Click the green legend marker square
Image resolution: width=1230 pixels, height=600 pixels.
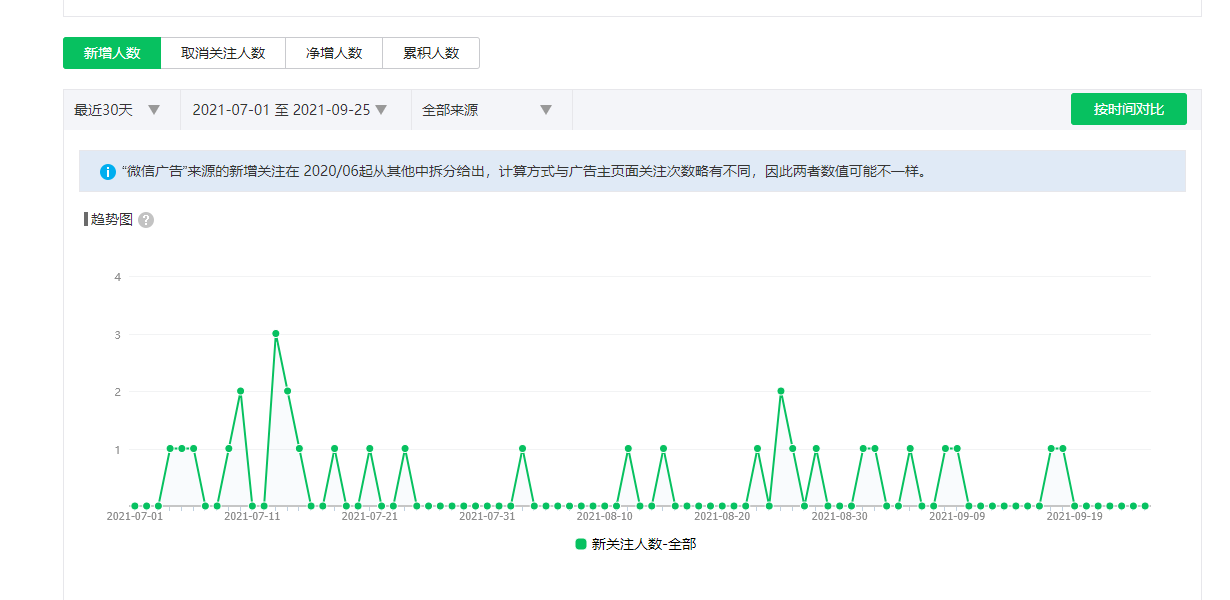pyautogui.click(x=580, y=544)
